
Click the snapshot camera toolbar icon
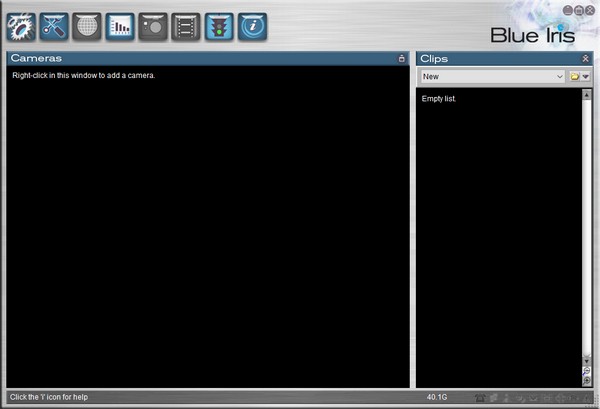153,26
